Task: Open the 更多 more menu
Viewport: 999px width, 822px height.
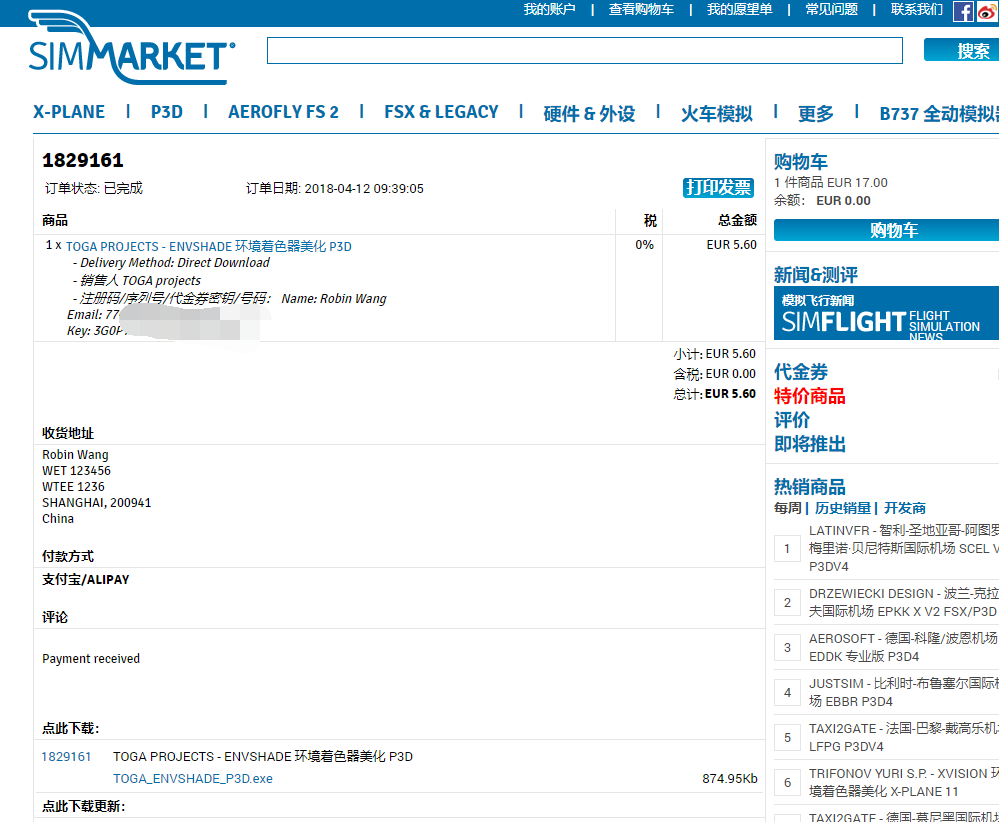Action: (816, 113)
